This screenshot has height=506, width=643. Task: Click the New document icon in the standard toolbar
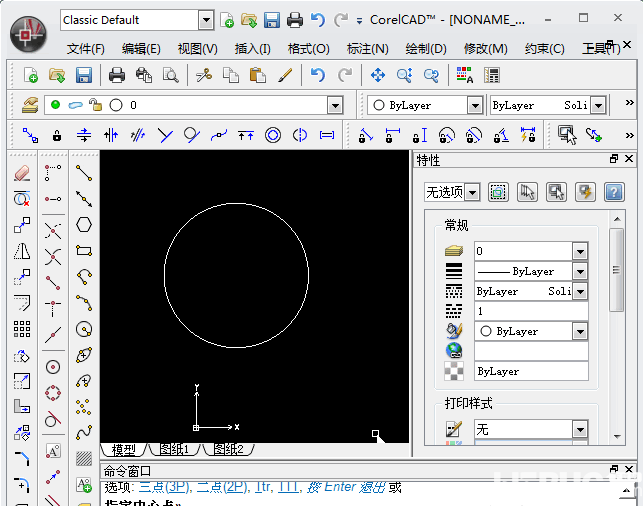click(x=31, y=75)
